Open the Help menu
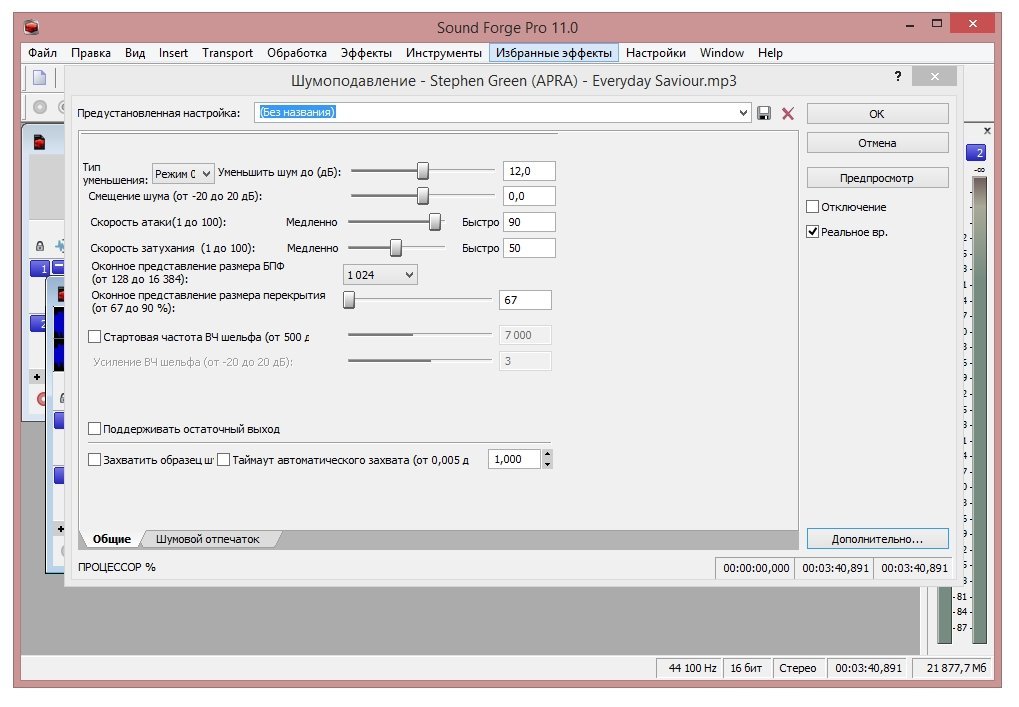Image resolution: width=1019 pixels, height=707 pixels. click(770, 53)
